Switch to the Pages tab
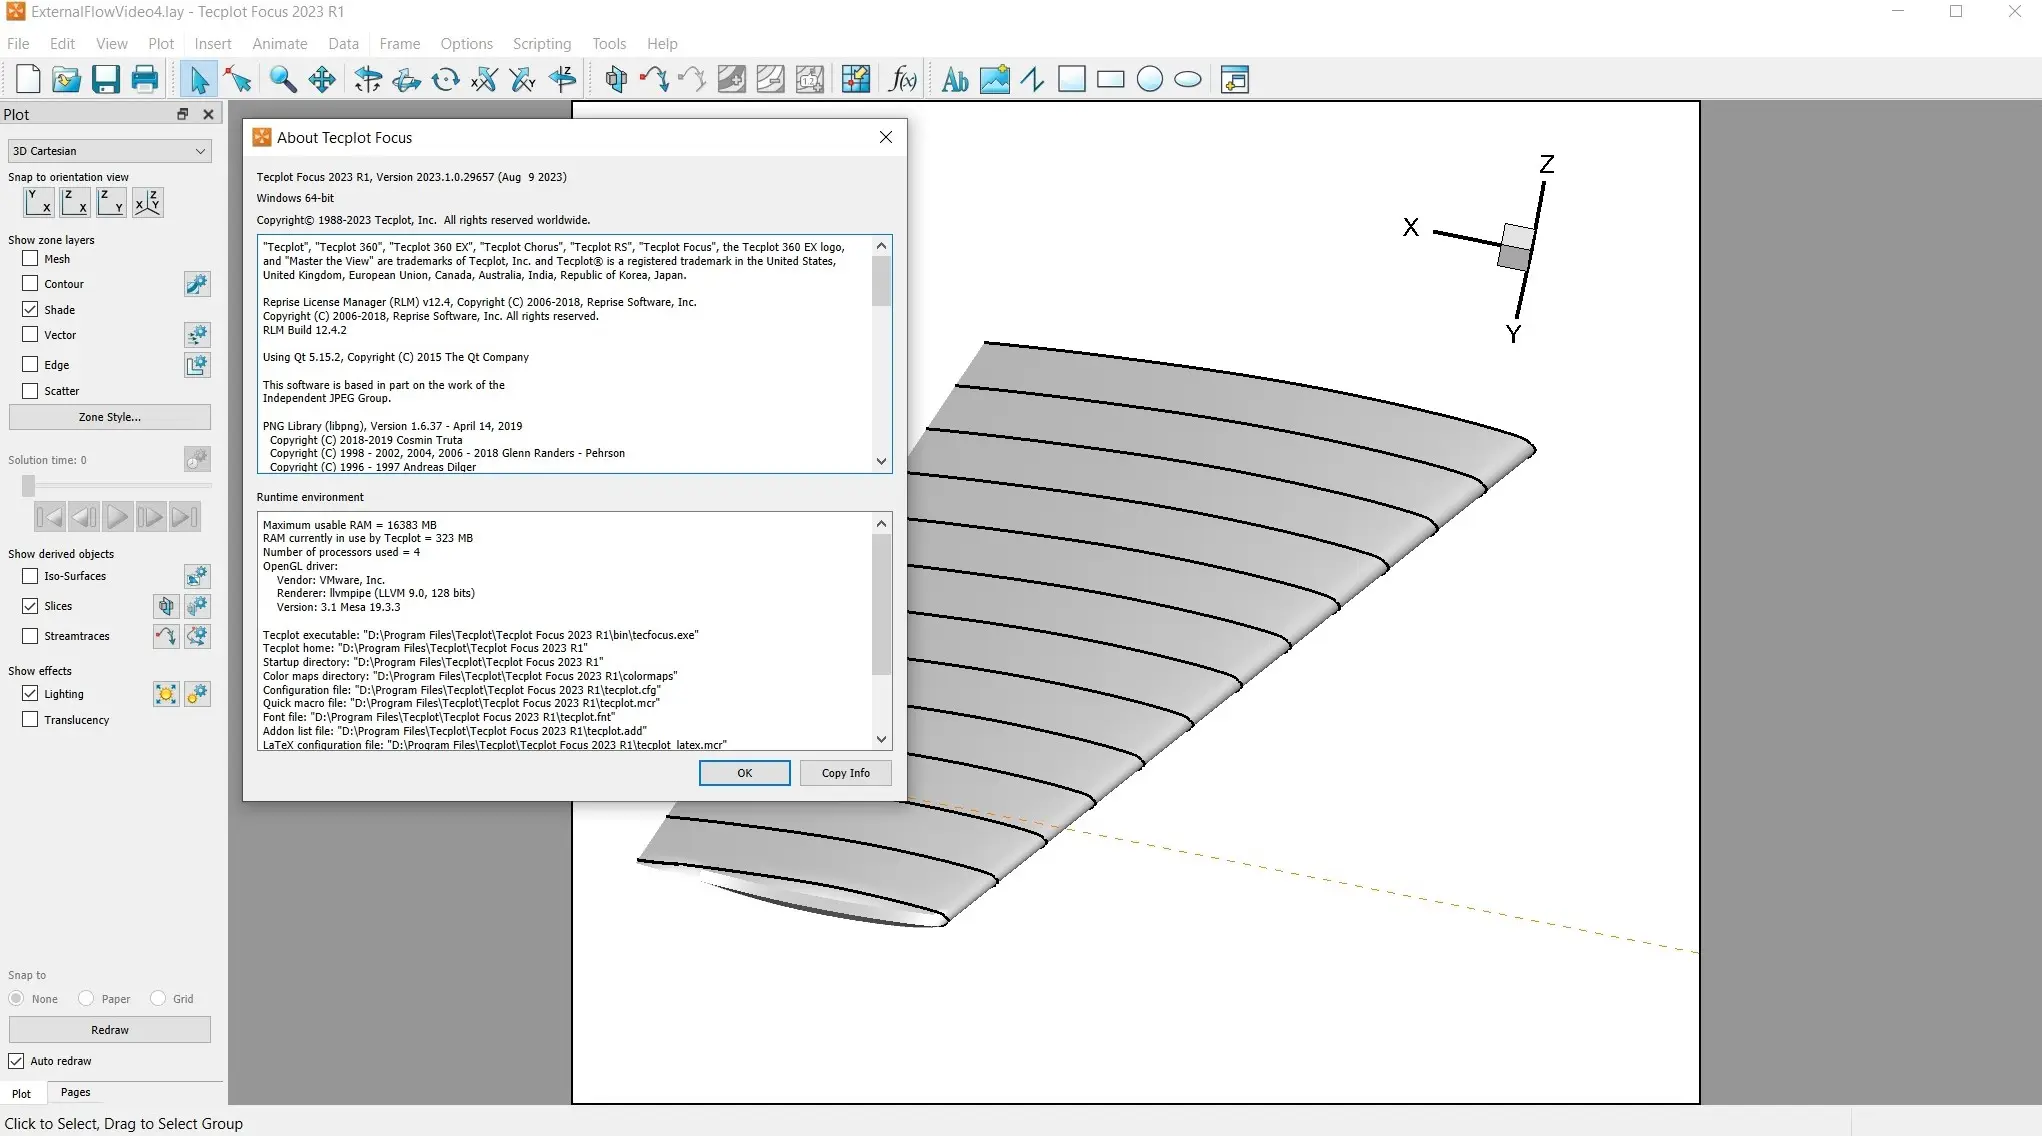The height and width of the screenshot is (1136, 2042). click(x=75, y=1092)
